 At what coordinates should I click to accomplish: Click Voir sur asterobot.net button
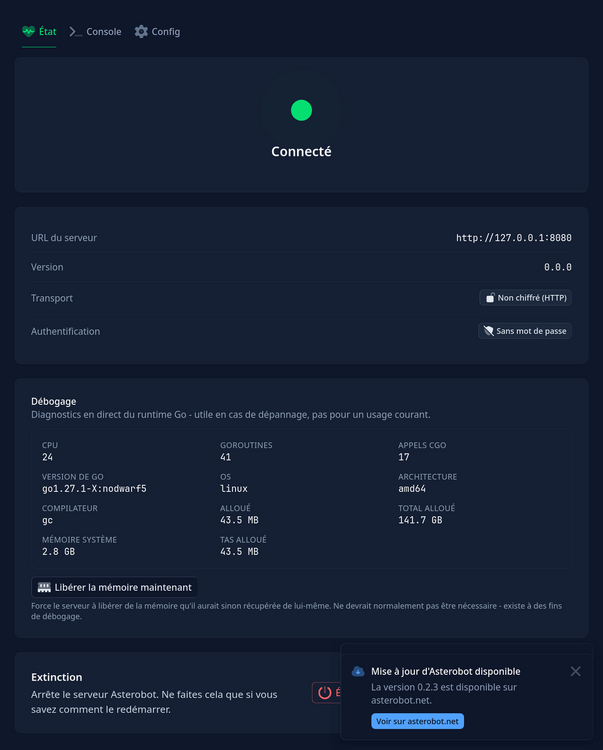(417, 721)
